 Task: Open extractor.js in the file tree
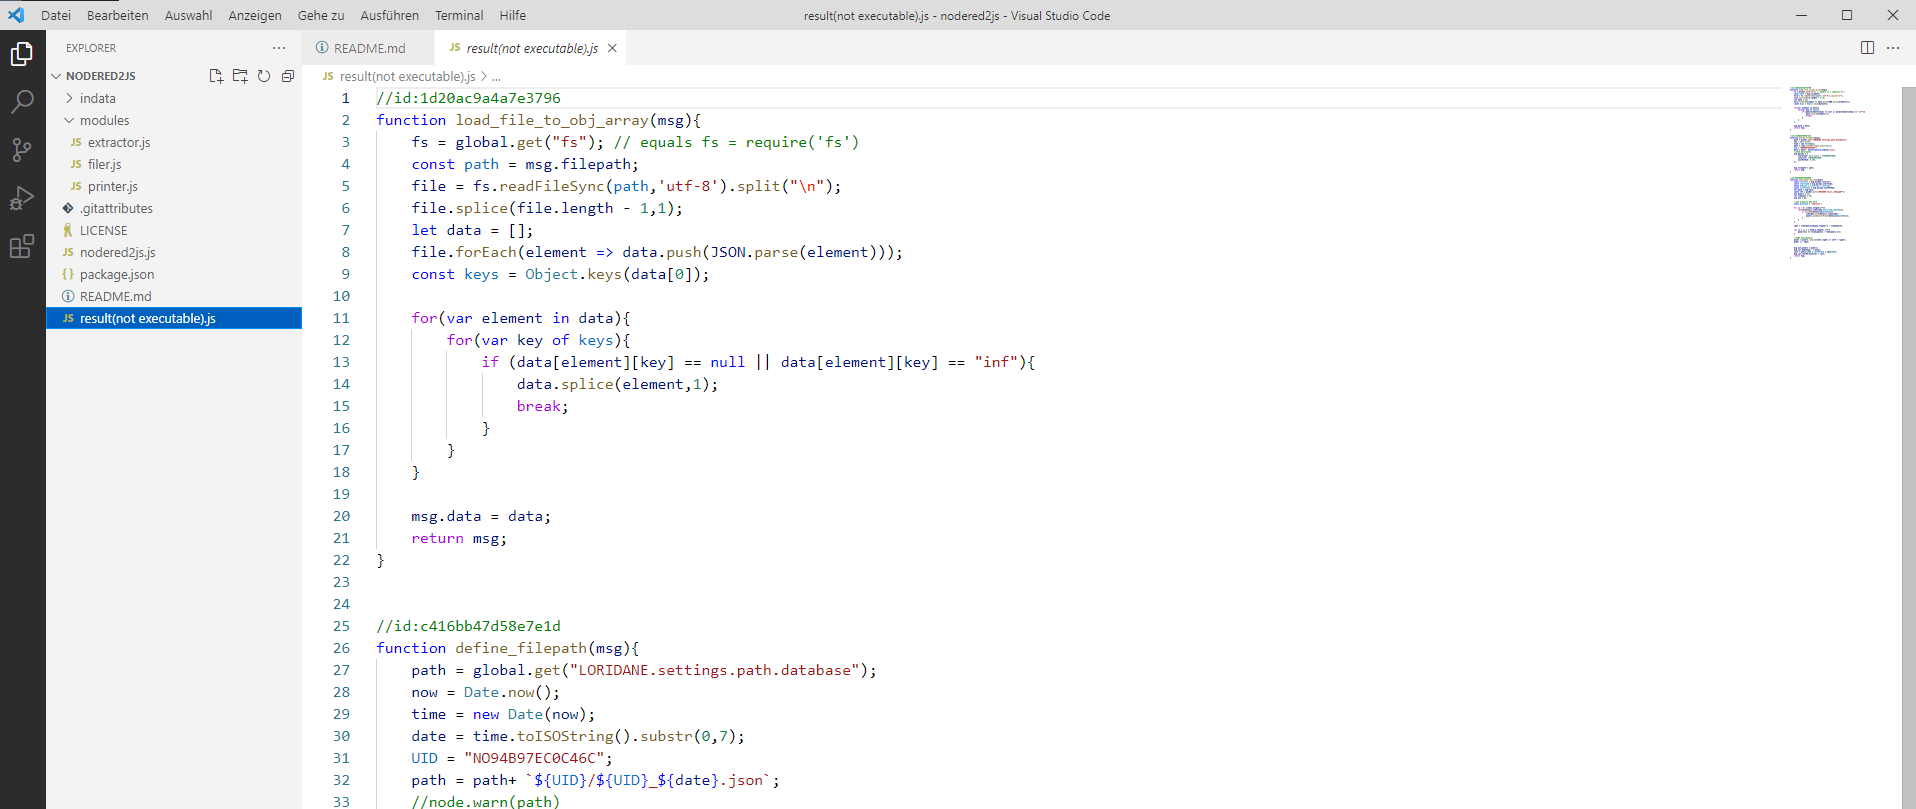click(x=174, y=142)
